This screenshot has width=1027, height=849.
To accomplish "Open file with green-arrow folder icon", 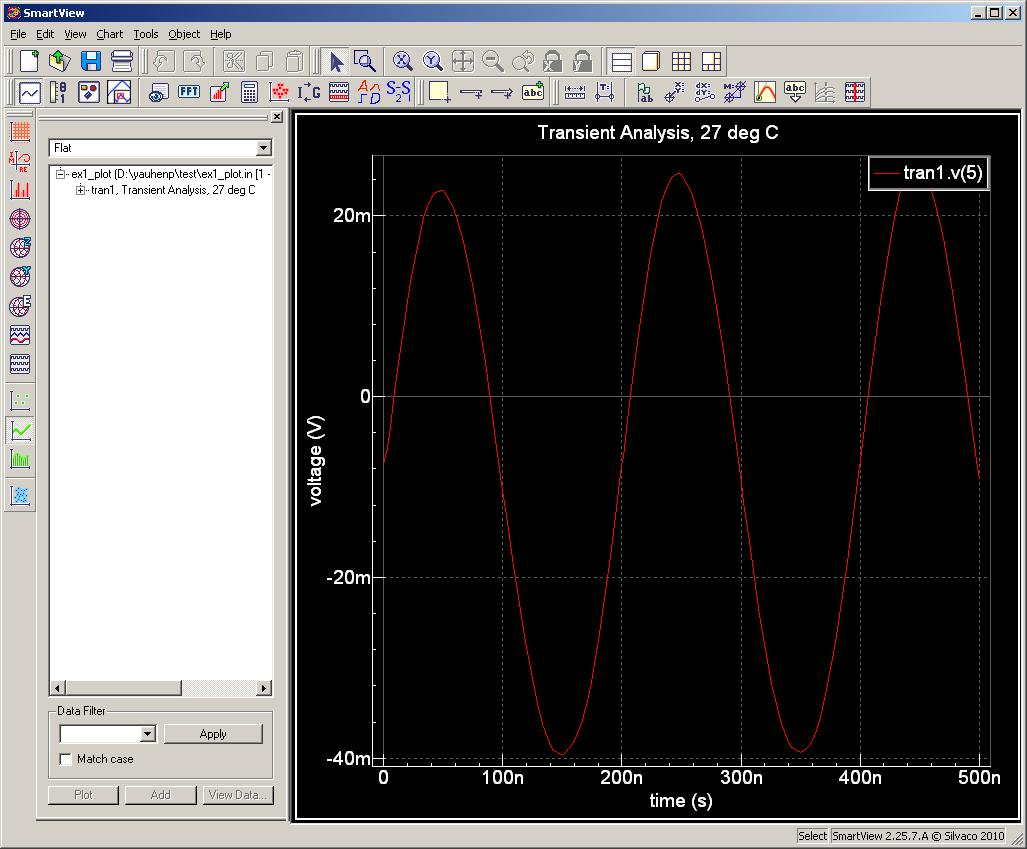I will (x=60, y=62).
